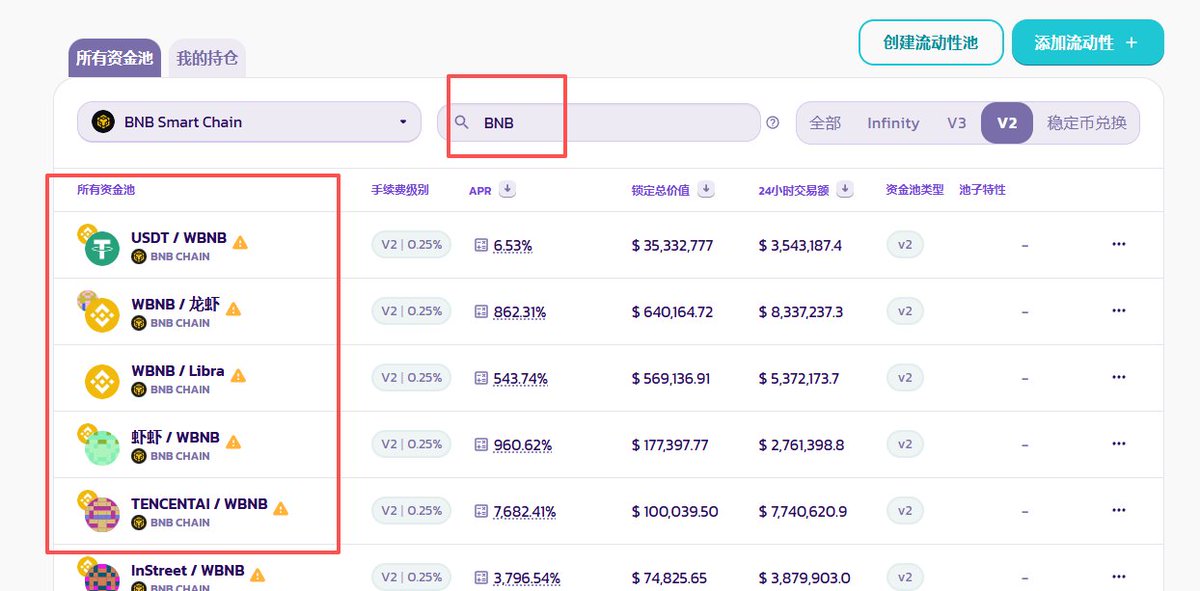Click the 创建流动性池 button
Image resolution: width=1200 pixels, height=591 pixels.
pyautogui.click(x=930, y=43)
